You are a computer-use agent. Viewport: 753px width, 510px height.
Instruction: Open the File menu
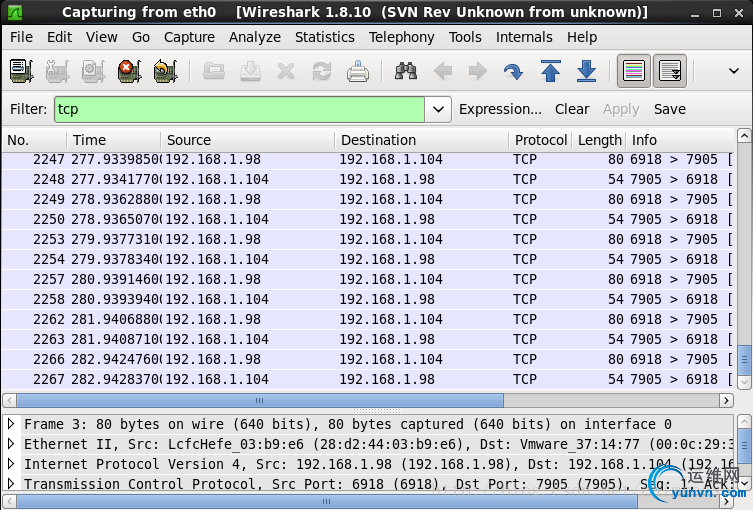tap(22, 37)
